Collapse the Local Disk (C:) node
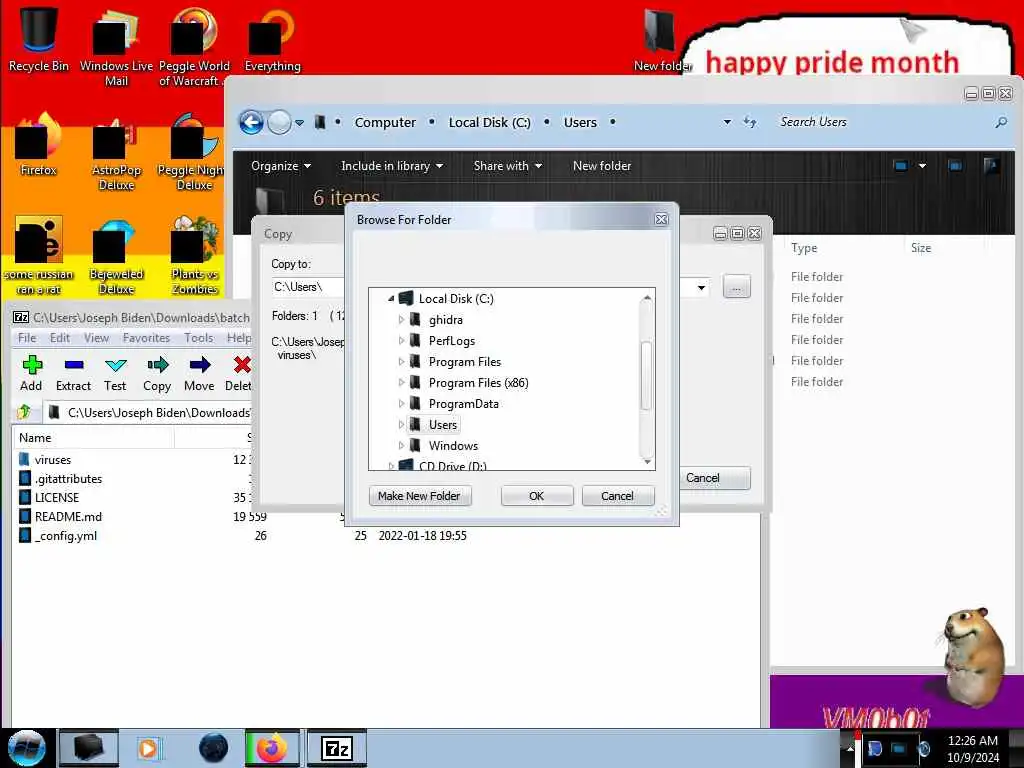The height and width of the screenshot is (768, 1024). click(391, 298)
